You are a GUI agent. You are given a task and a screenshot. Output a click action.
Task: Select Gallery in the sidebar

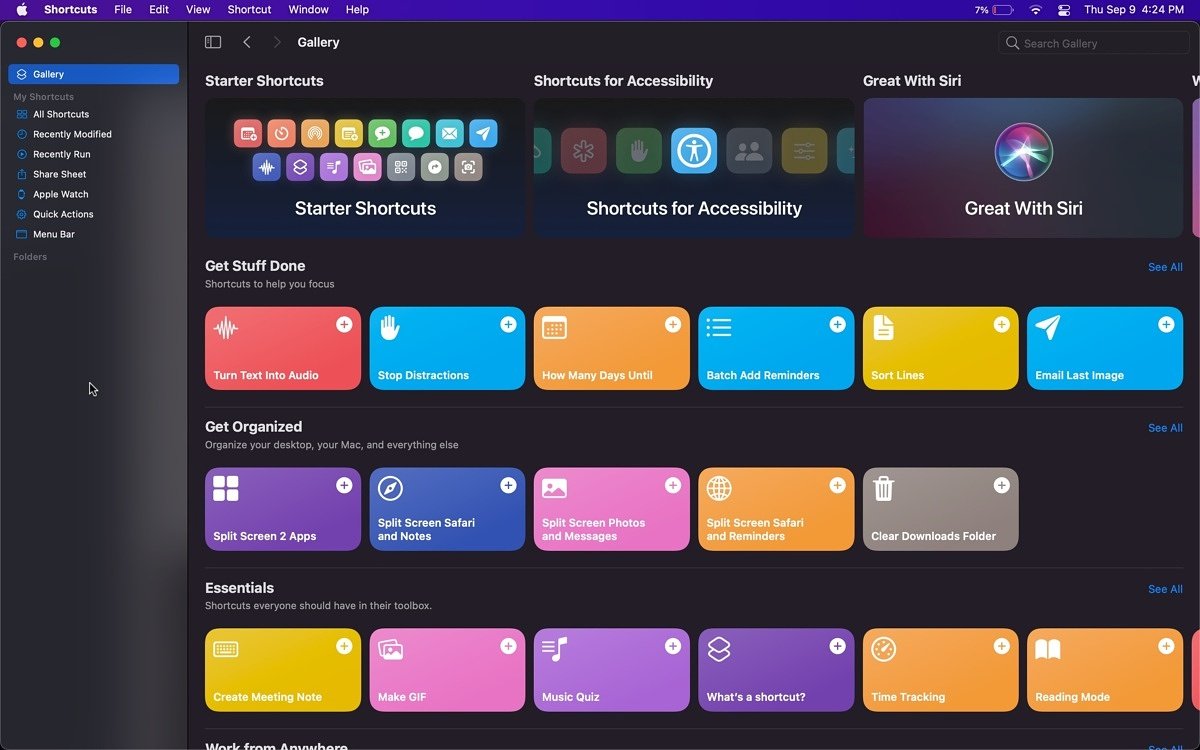93,74
